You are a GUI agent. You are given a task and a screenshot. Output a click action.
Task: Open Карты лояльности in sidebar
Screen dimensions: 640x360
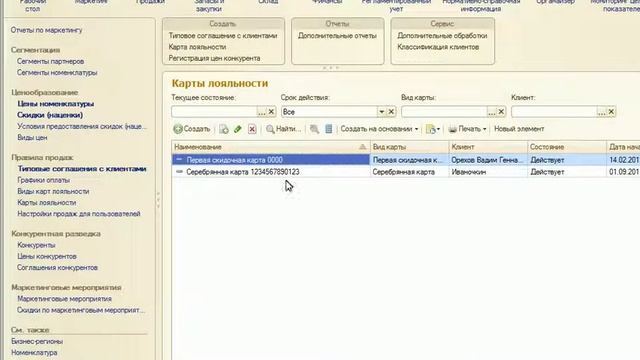[x=47, y=202]
